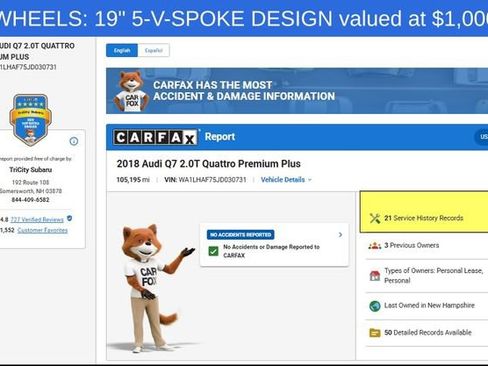Click the folder detailed records icon

click(x=375, y=333)
